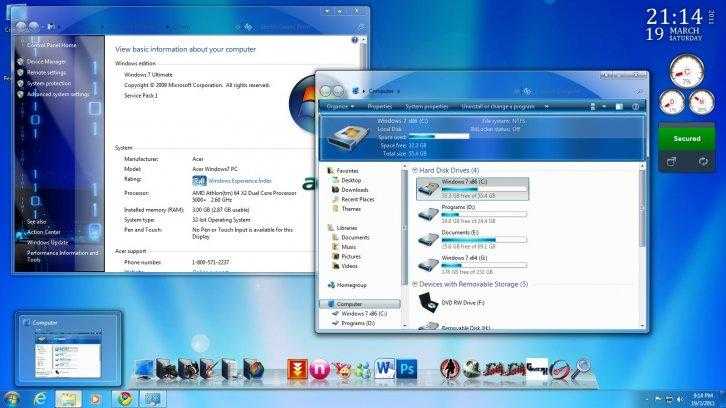Click Uninstall or change a program
The height and width of the screenshot is (408, 726).
[498, 107]
